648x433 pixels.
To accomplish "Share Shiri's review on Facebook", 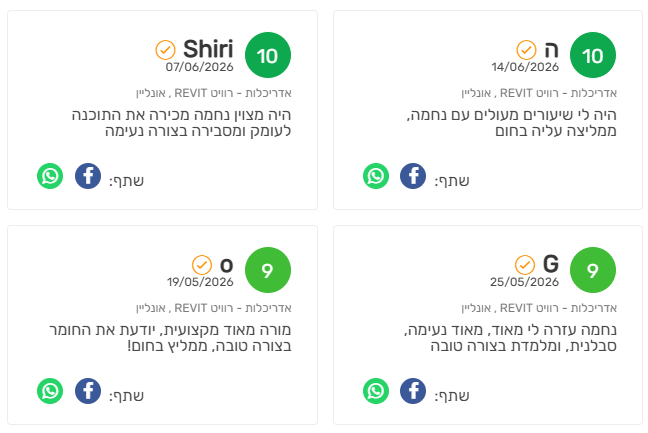I will 88,176.
